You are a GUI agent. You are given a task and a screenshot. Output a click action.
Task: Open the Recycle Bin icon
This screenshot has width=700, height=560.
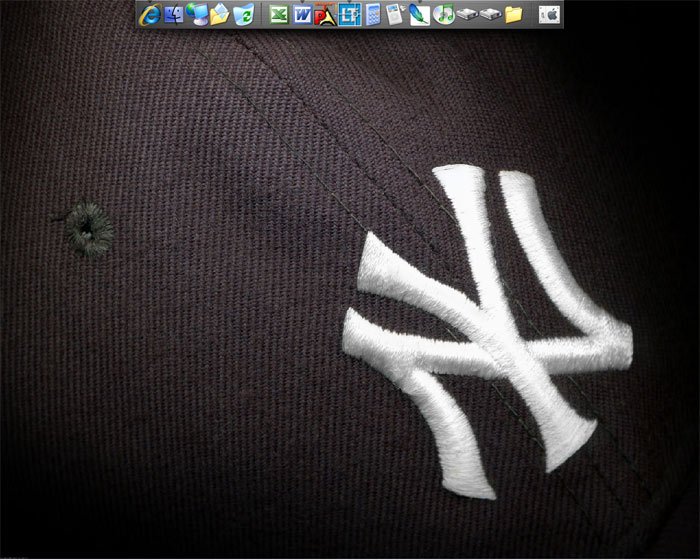pyautogui.click(x=243, y=14)
